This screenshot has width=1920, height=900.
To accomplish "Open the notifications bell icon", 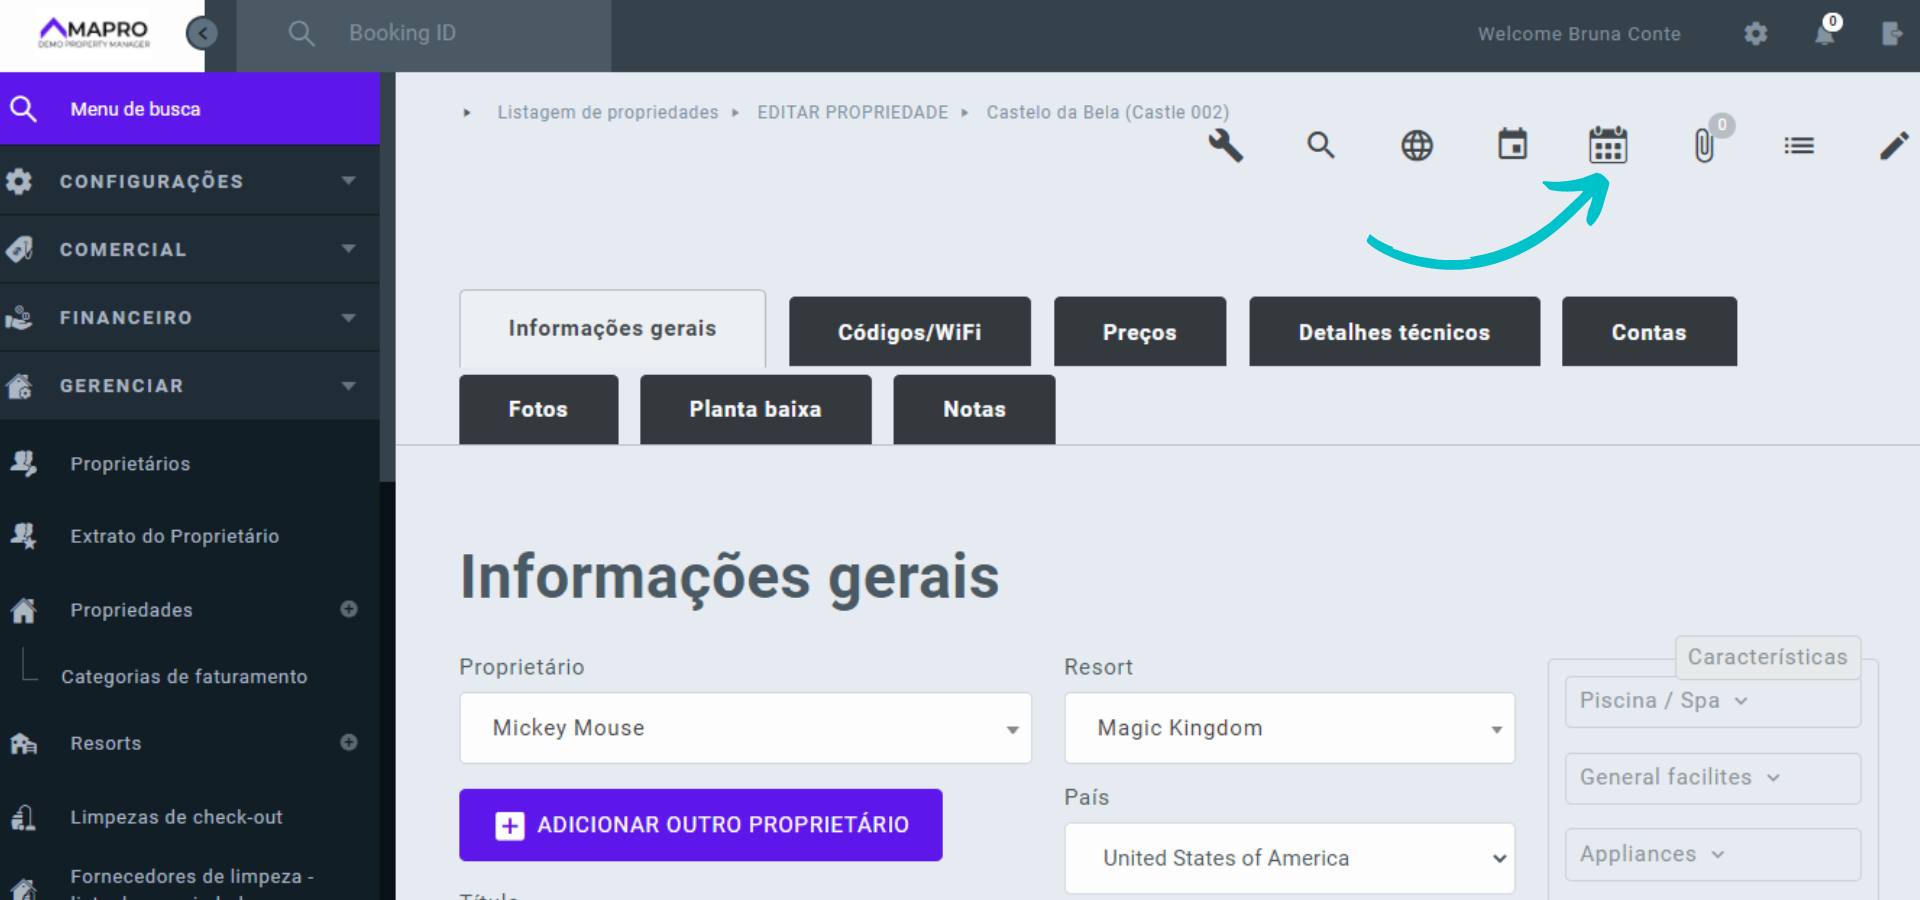I will point(1822,33).
